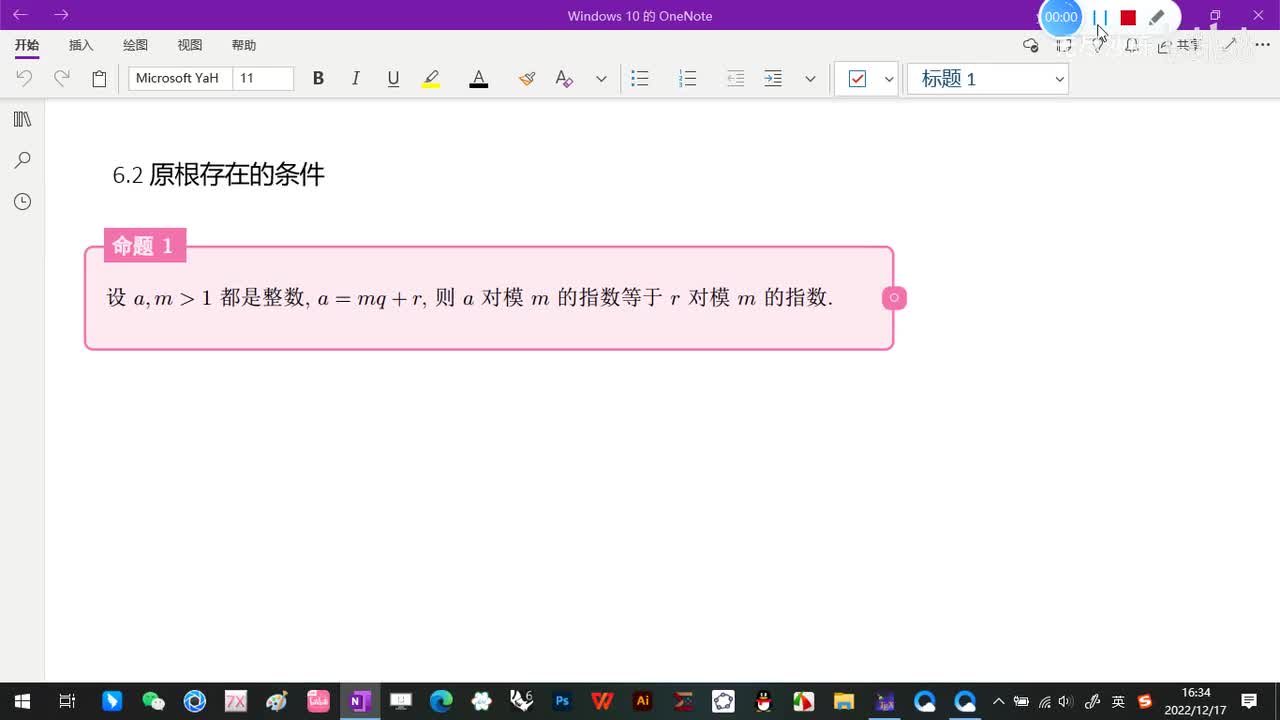The height and width of the screenshot is (720, 1280).
Task: Click the pink circle handle beside proposition box
Action: click(894, 298)
